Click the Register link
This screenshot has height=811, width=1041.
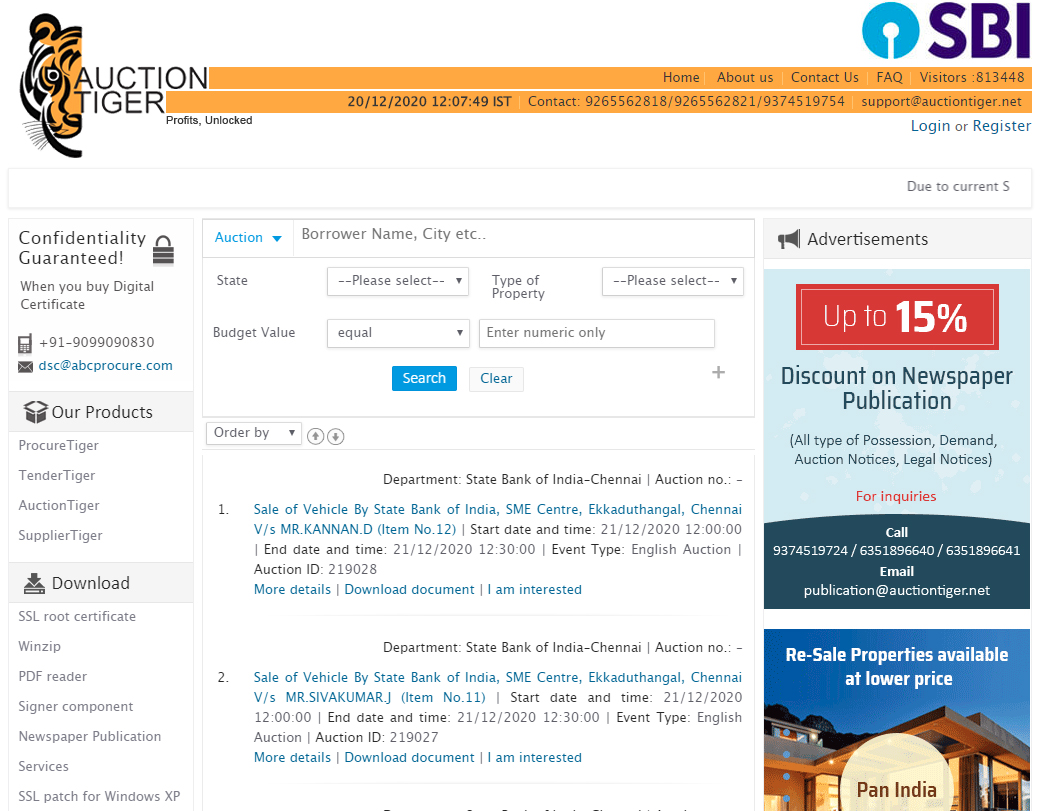point(1002,126)
